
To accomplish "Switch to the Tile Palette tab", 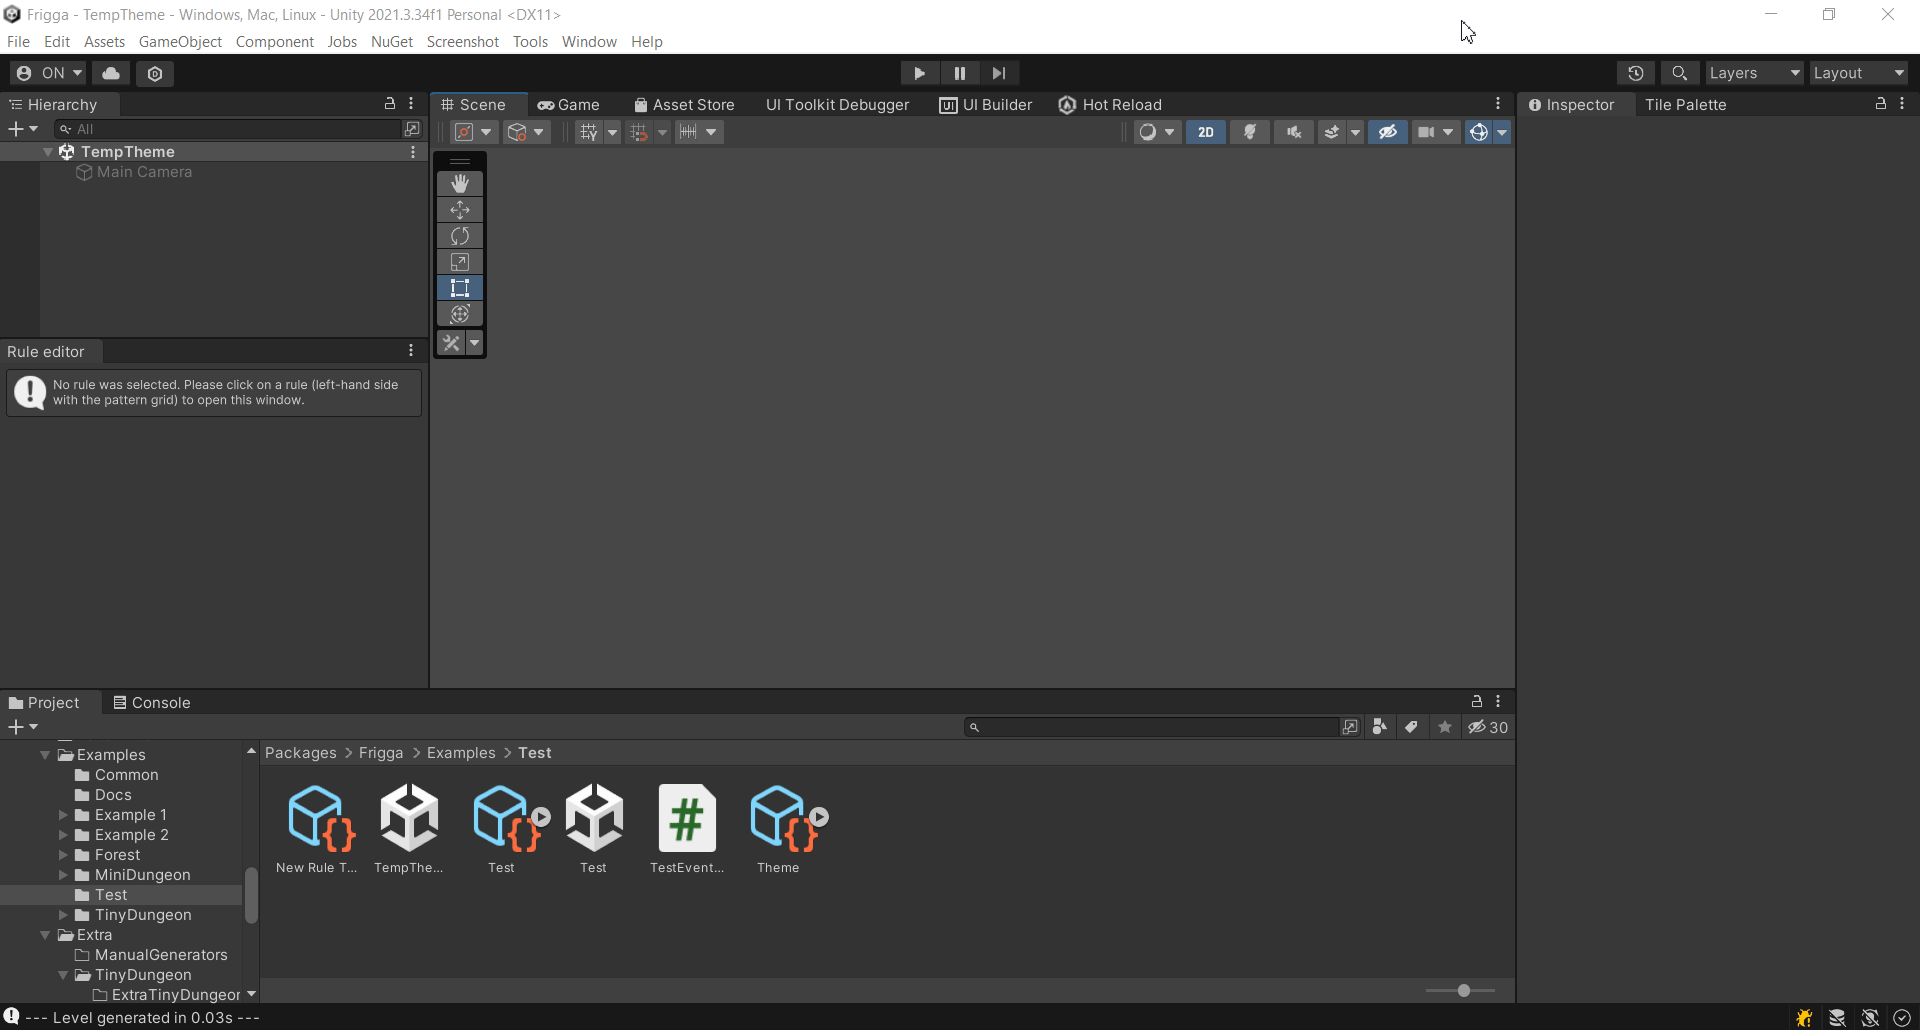I will coord(1686,105).
